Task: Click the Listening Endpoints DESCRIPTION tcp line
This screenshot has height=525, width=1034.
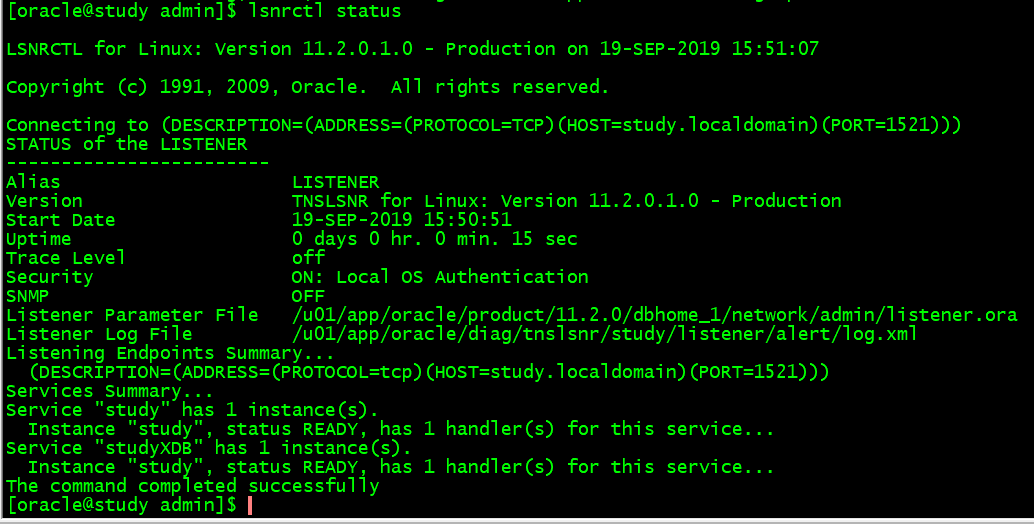Action: [x=429, y=373]
